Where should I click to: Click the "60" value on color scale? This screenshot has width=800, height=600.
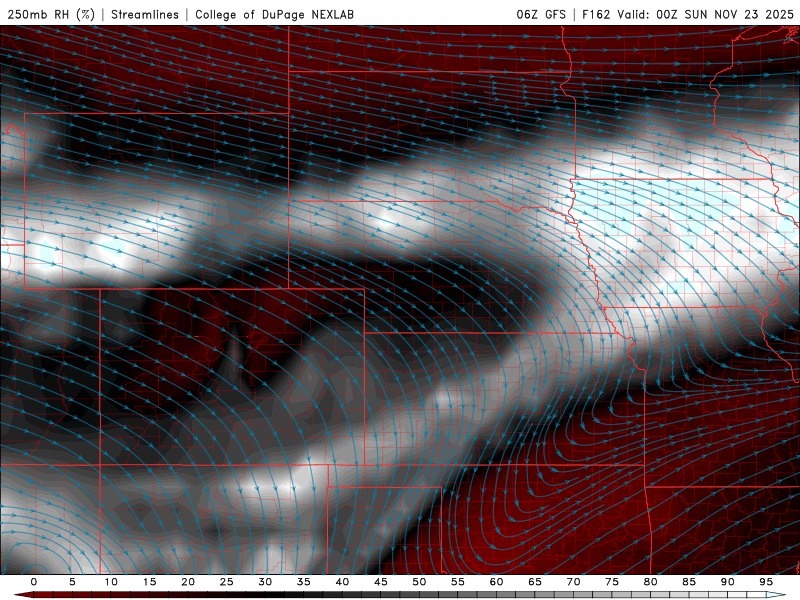tap(496, 582)
